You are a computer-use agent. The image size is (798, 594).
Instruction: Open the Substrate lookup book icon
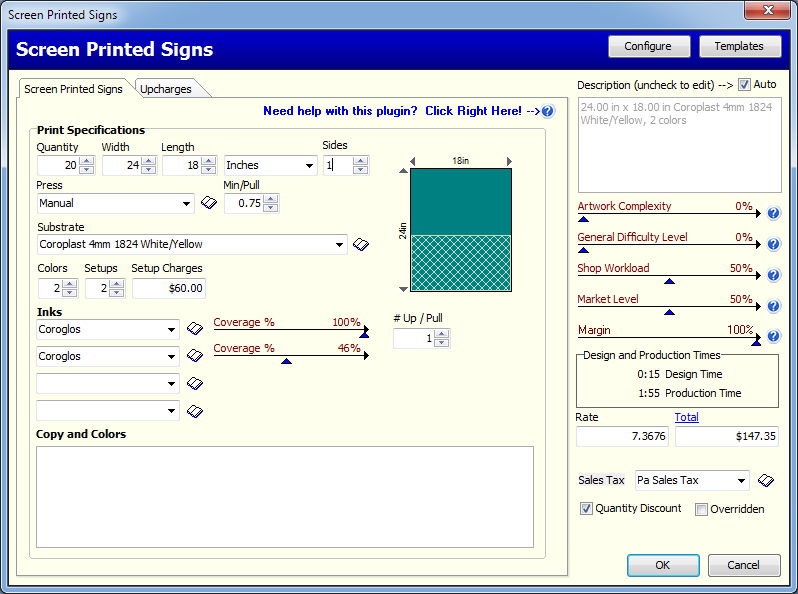tap(361, 244)
